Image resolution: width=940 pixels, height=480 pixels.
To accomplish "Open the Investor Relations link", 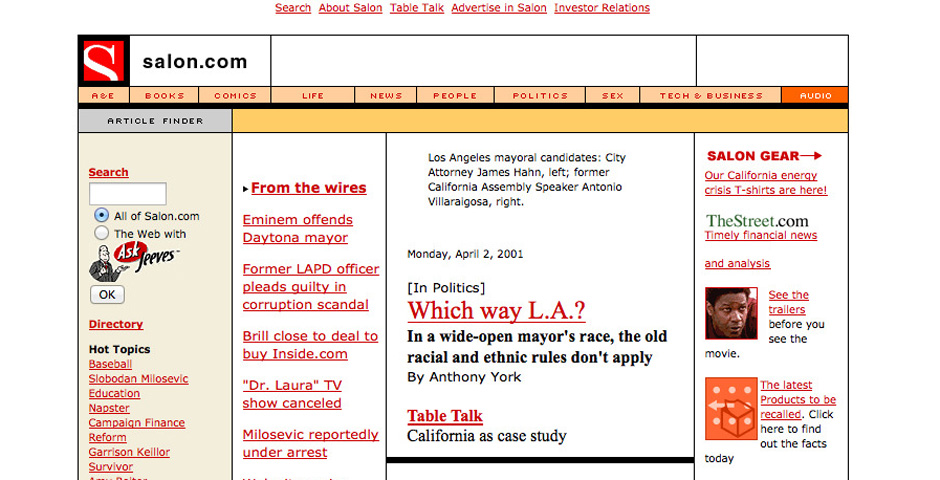I will point(602,8).
